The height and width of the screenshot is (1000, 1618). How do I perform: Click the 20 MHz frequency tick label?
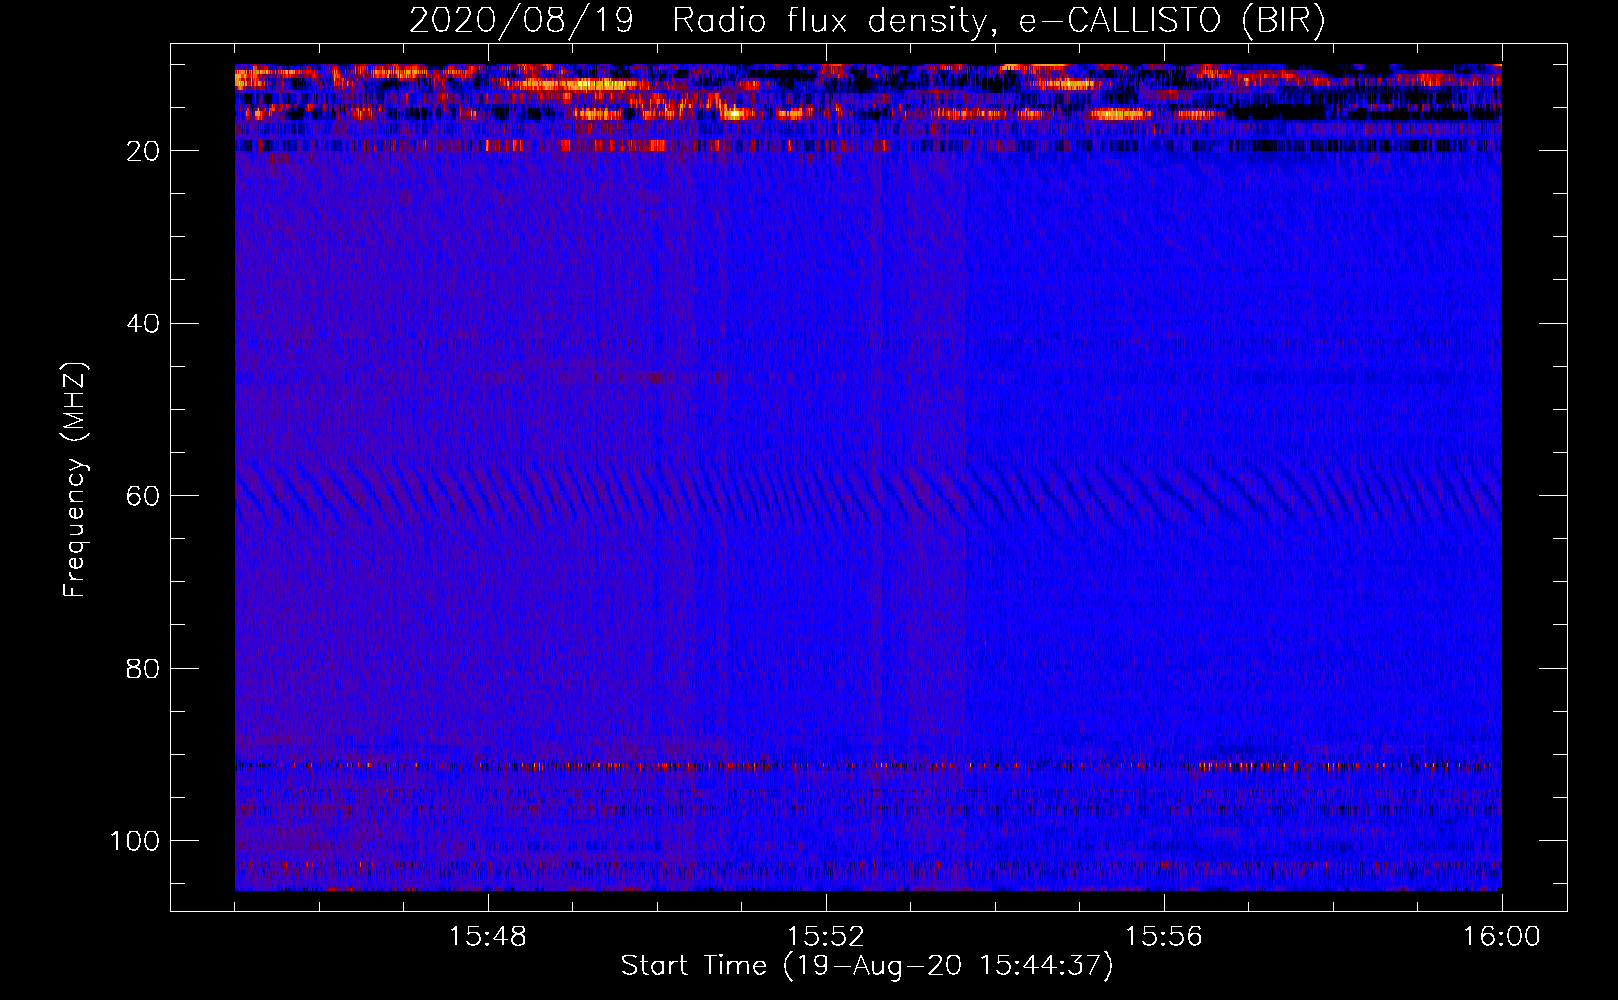(x=143, y=151)
